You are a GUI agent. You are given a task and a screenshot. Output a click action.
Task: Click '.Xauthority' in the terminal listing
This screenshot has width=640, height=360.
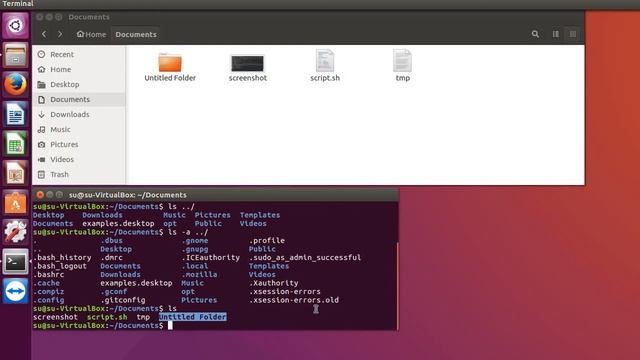click(273, 283)
